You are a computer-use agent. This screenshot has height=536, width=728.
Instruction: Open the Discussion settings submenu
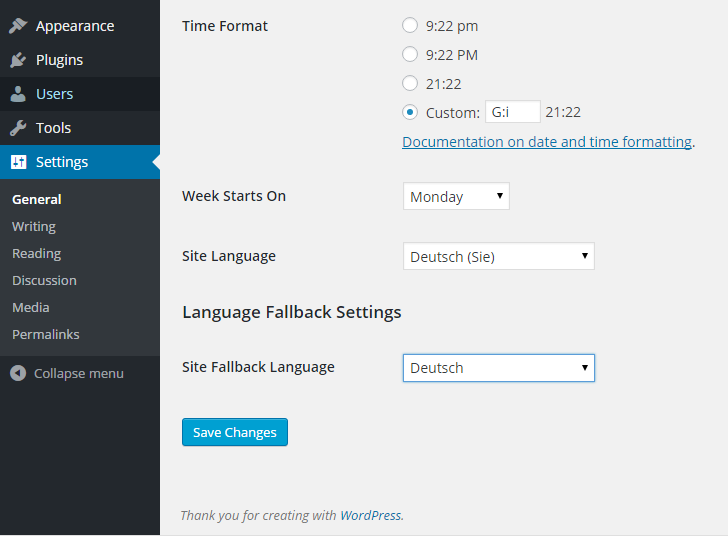click(44, 281)
